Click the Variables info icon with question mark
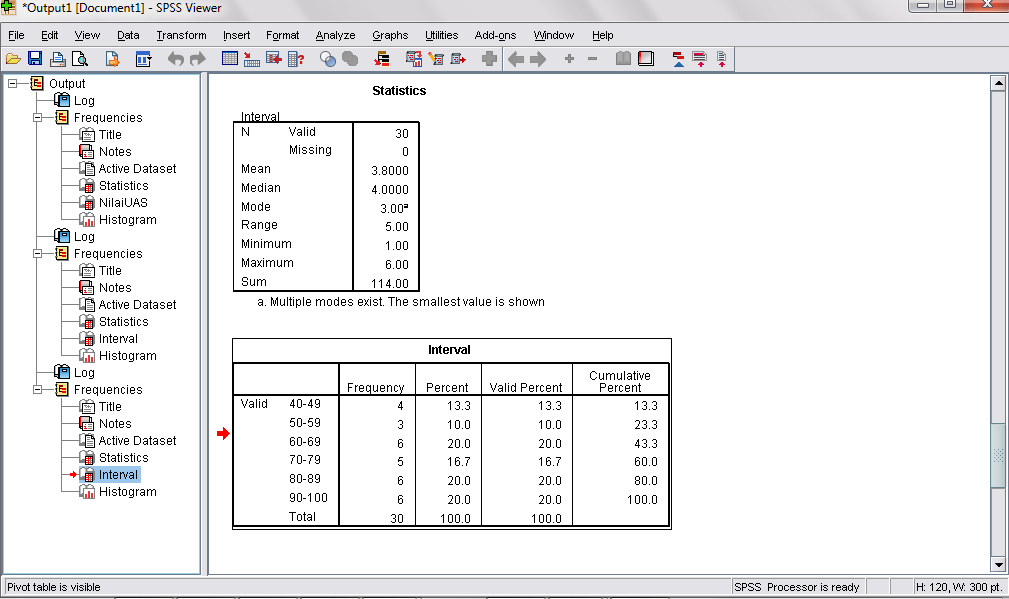The image size is (1009, 599). 296,59
